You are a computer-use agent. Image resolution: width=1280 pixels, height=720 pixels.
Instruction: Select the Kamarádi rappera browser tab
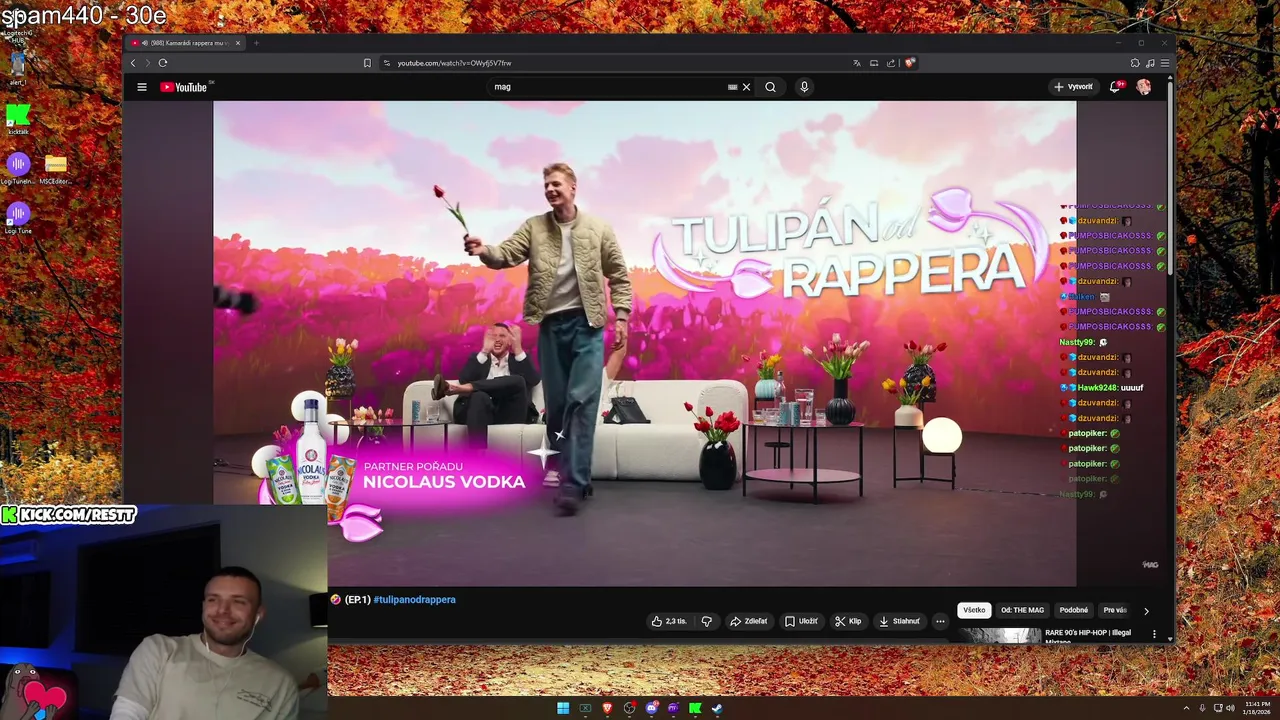click(x=186, y=43)
